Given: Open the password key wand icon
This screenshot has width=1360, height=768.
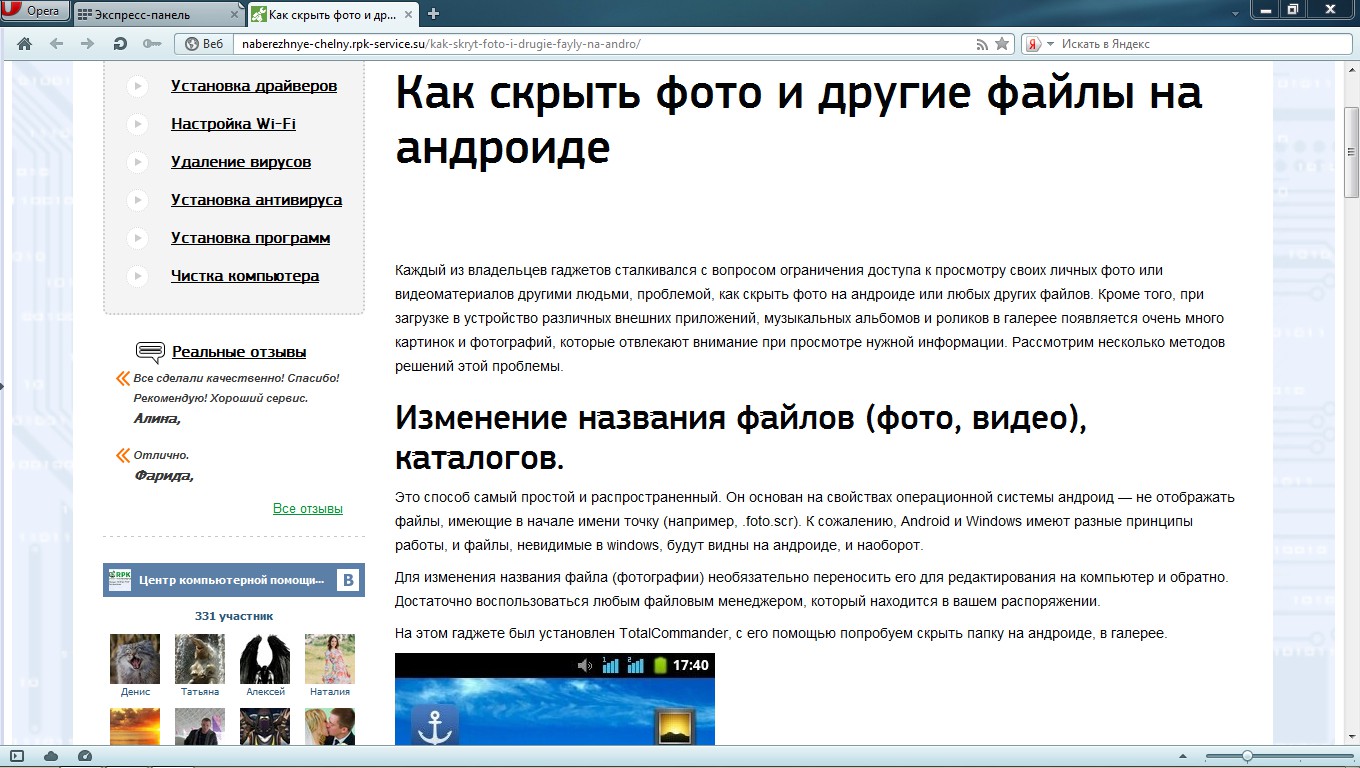Looking at the screenshot, I should [151, 44].
